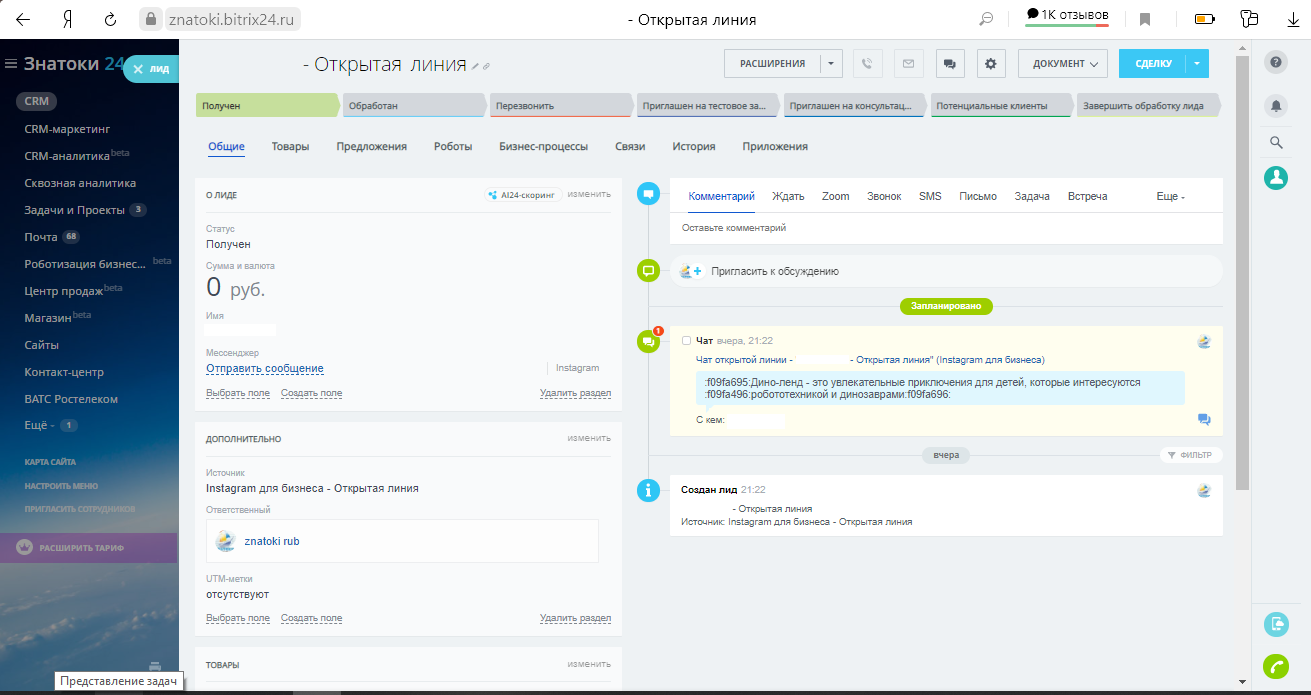Click AI24-скоринг badge
The image size is (1311, 695).
coord(523,195)
